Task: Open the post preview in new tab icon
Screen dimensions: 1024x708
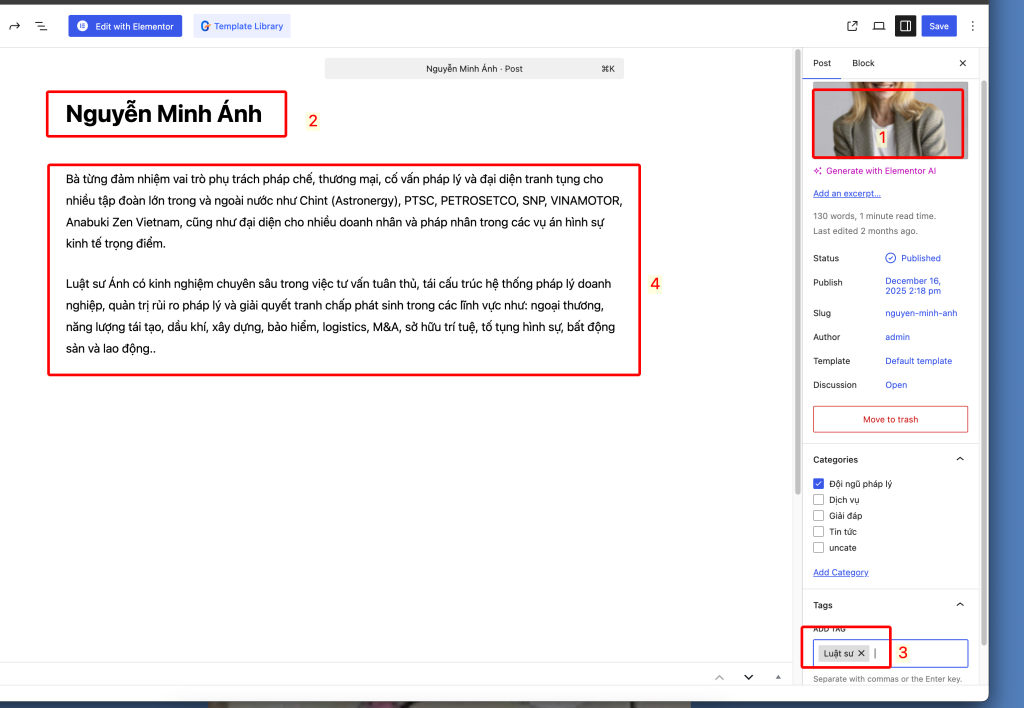Action: [852, 26]
